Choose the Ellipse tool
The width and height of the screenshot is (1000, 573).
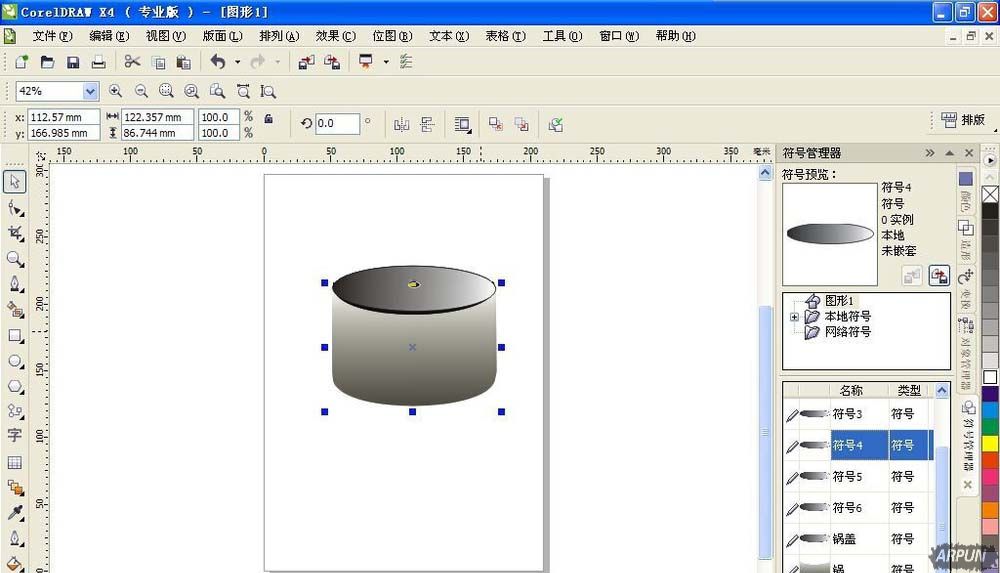tap(15, 361)
